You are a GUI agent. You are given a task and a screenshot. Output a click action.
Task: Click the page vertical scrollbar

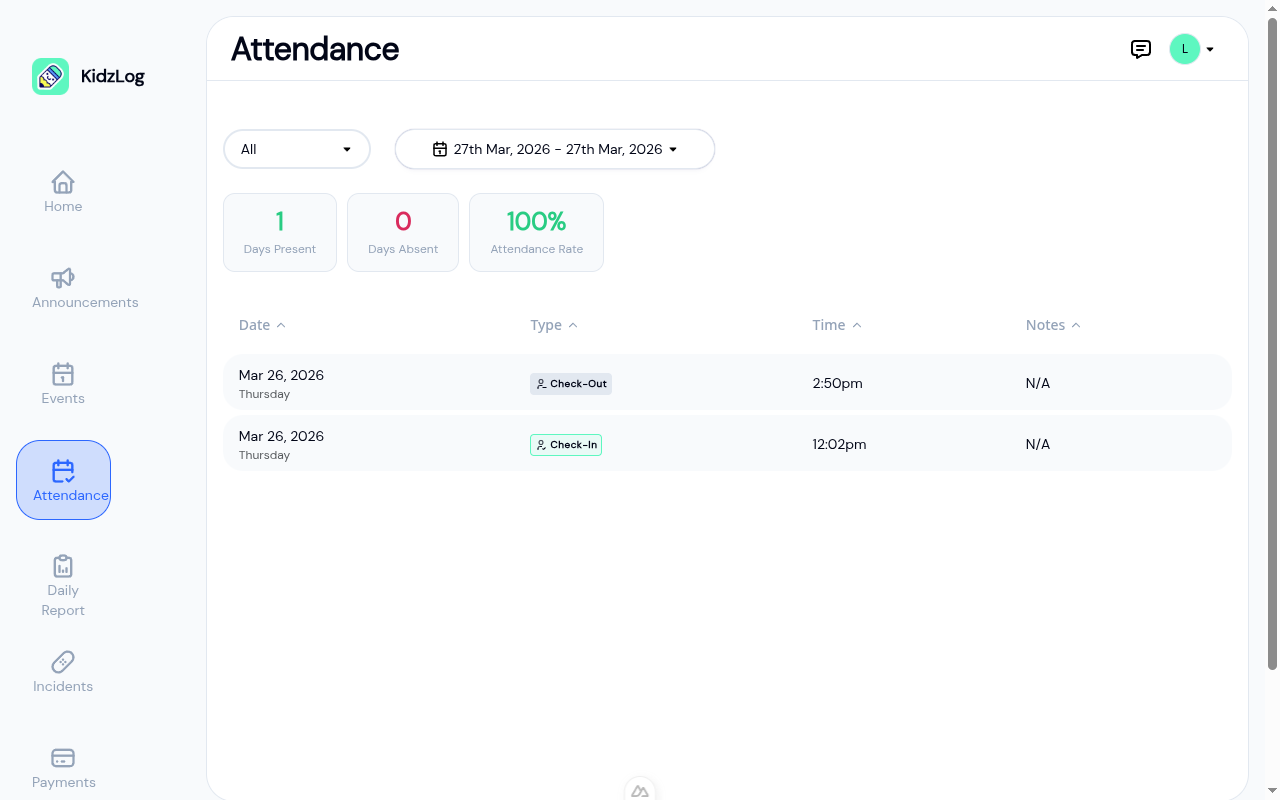1273,342
